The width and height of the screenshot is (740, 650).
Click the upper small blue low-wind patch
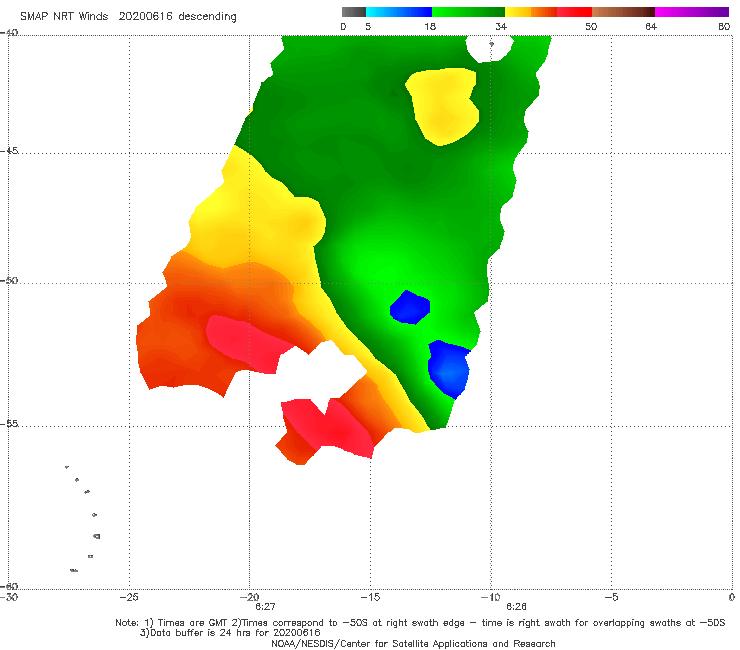[x=410, y=307]
